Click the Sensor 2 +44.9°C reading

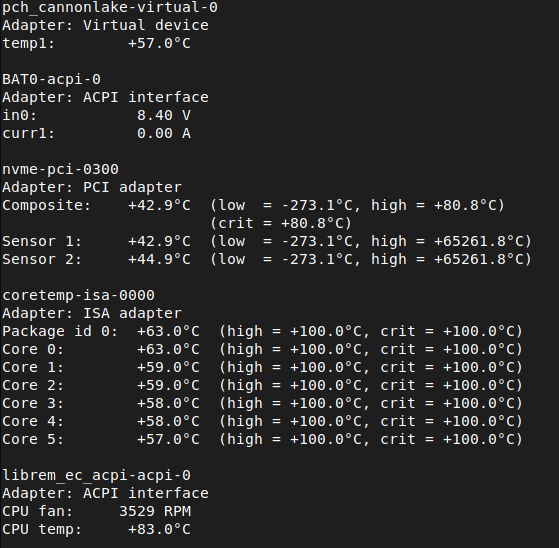159,260
